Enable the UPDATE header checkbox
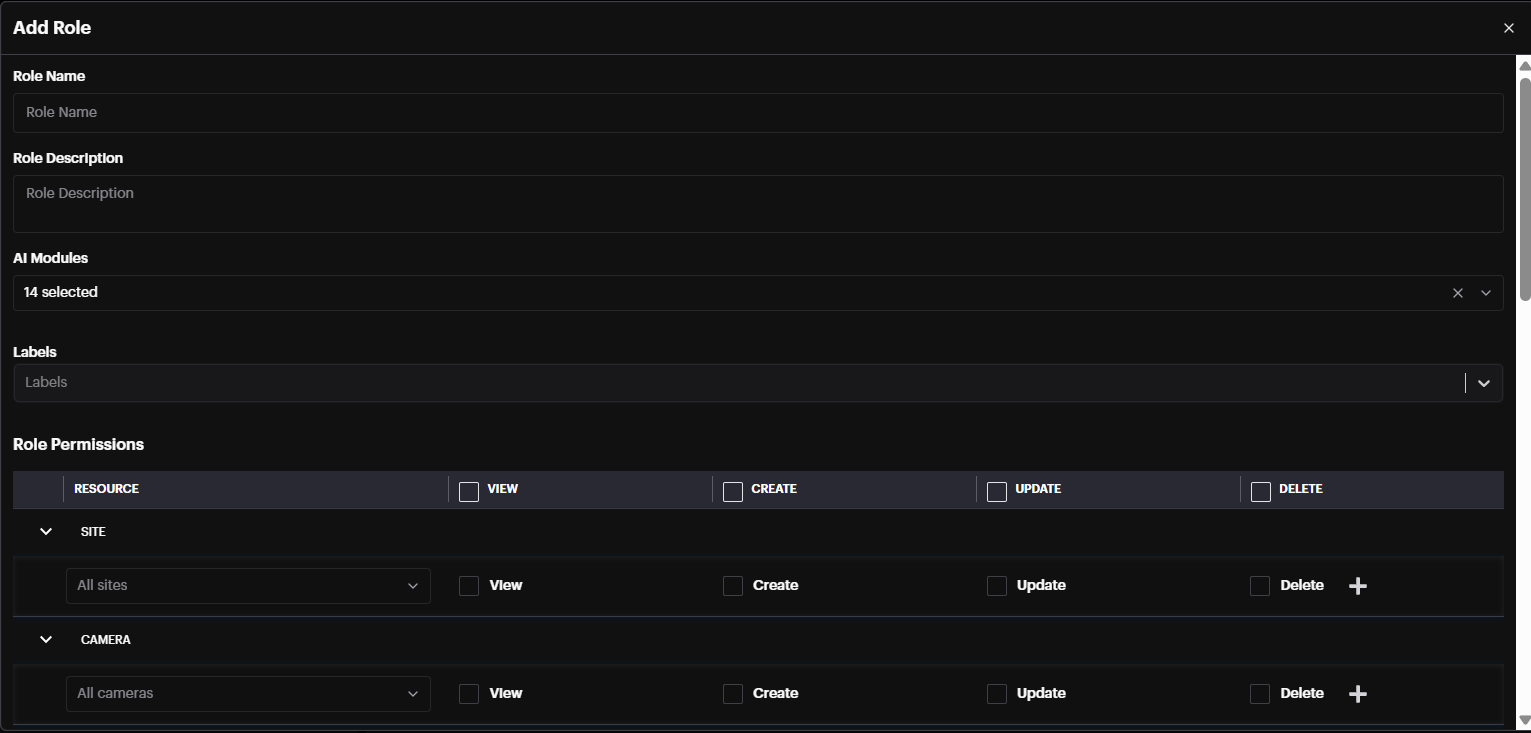This screenshot has height=733, width=1531. coord(996,491)
